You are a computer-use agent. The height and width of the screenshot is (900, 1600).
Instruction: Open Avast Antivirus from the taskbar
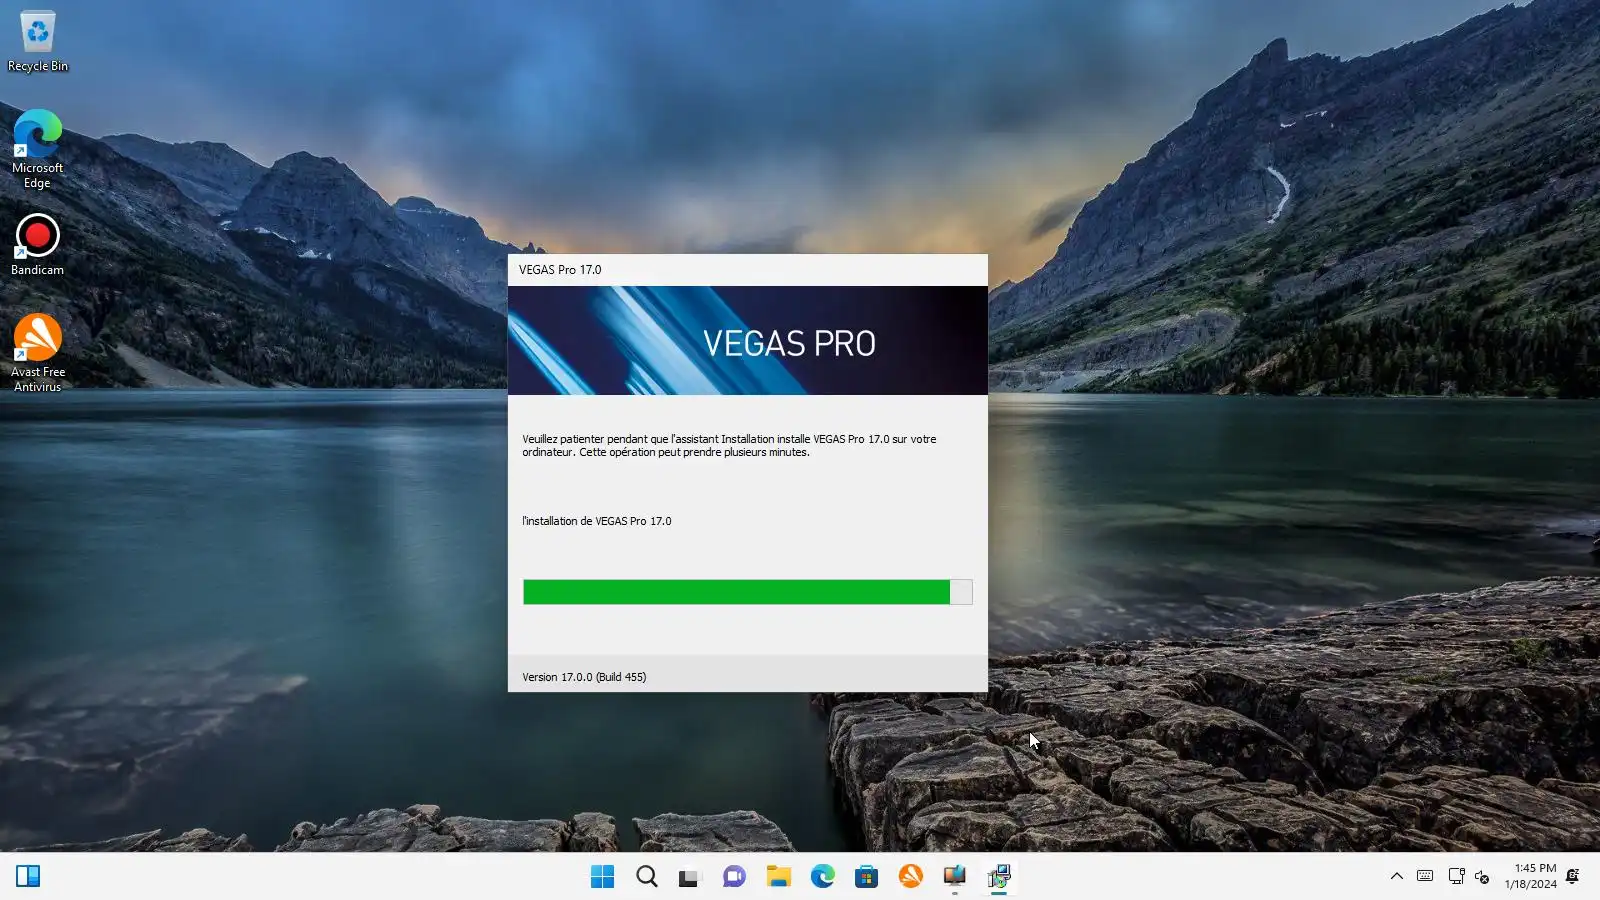pos(911,877)
